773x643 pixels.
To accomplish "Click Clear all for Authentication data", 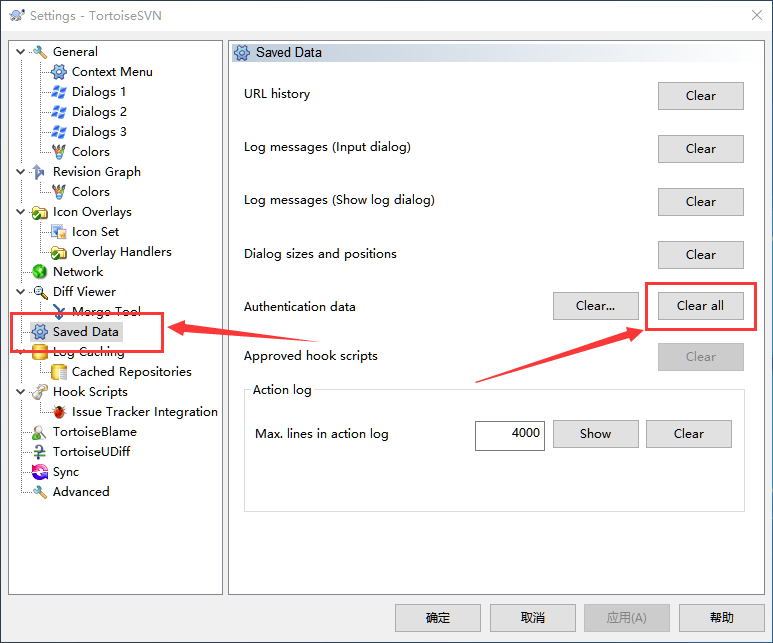I will (701, 306).
